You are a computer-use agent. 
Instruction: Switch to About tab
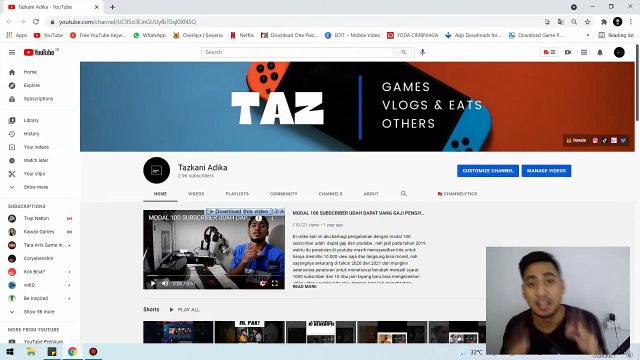click(x=371, y=194)
